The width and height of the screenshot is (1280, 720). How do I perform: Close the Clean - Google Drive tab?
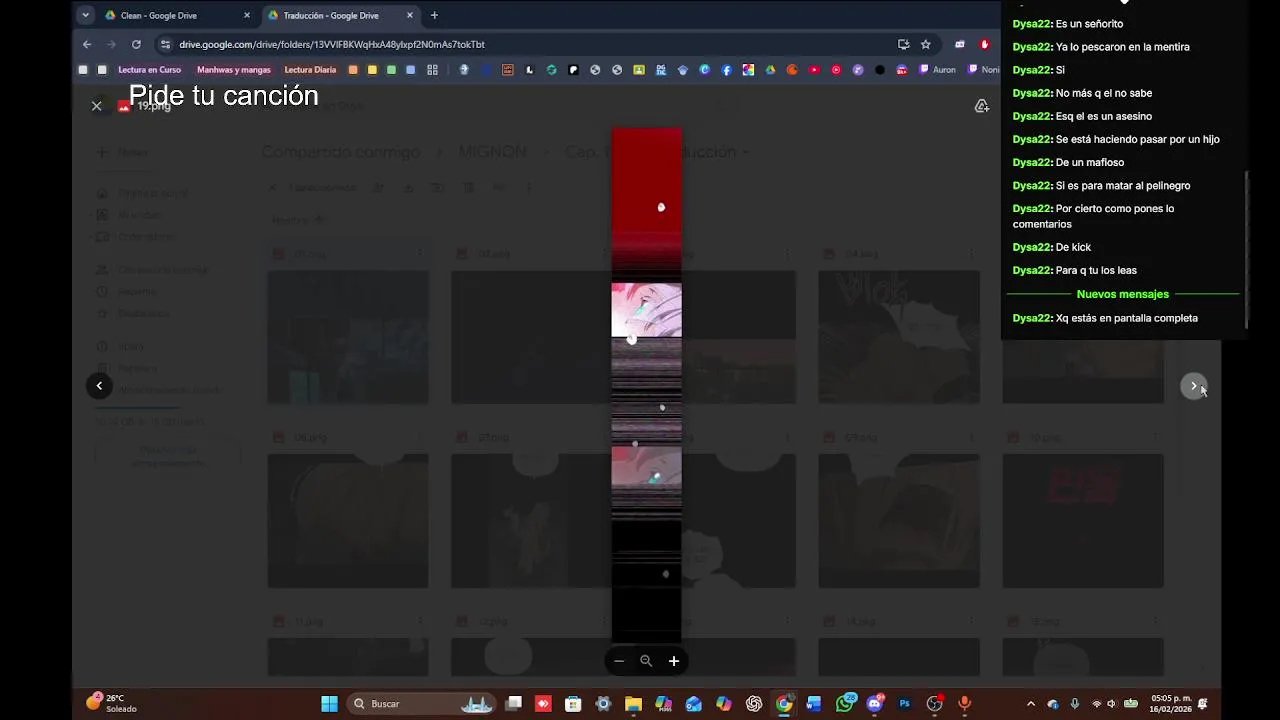[x=247, y=15]
